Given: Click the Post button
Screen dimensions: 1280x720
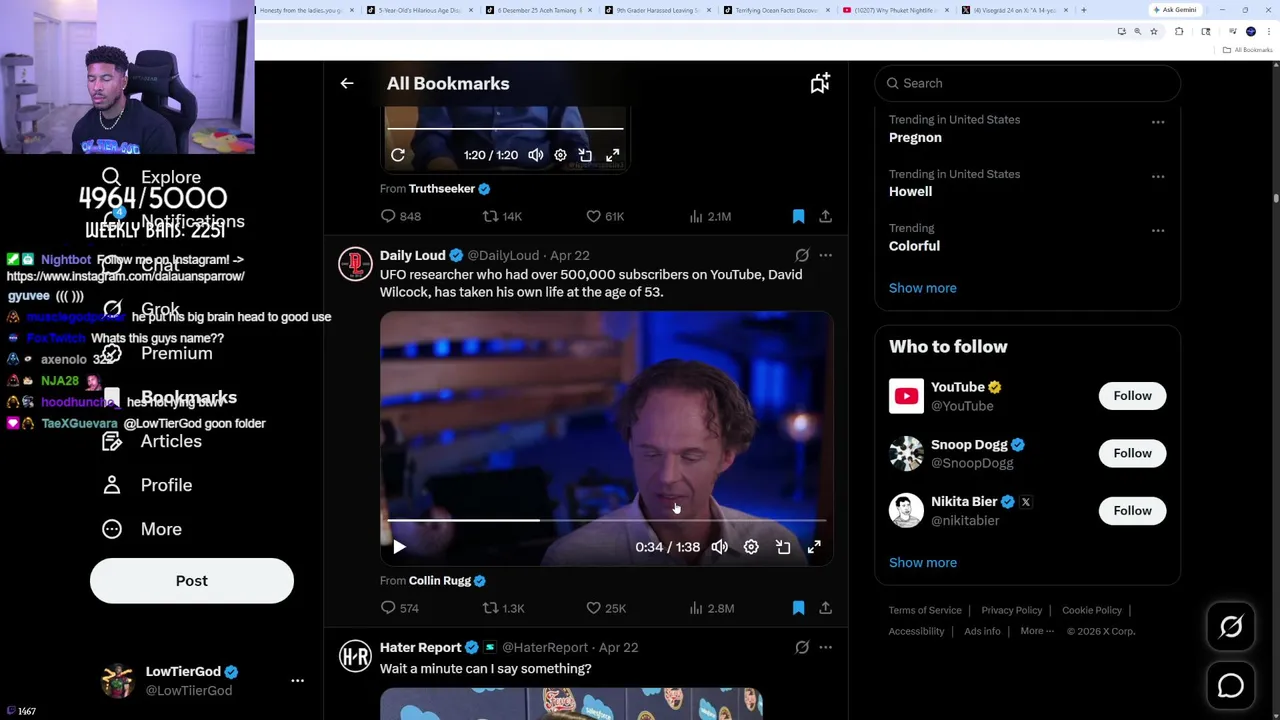Looking at the screenshot, I should pos(192,581).
